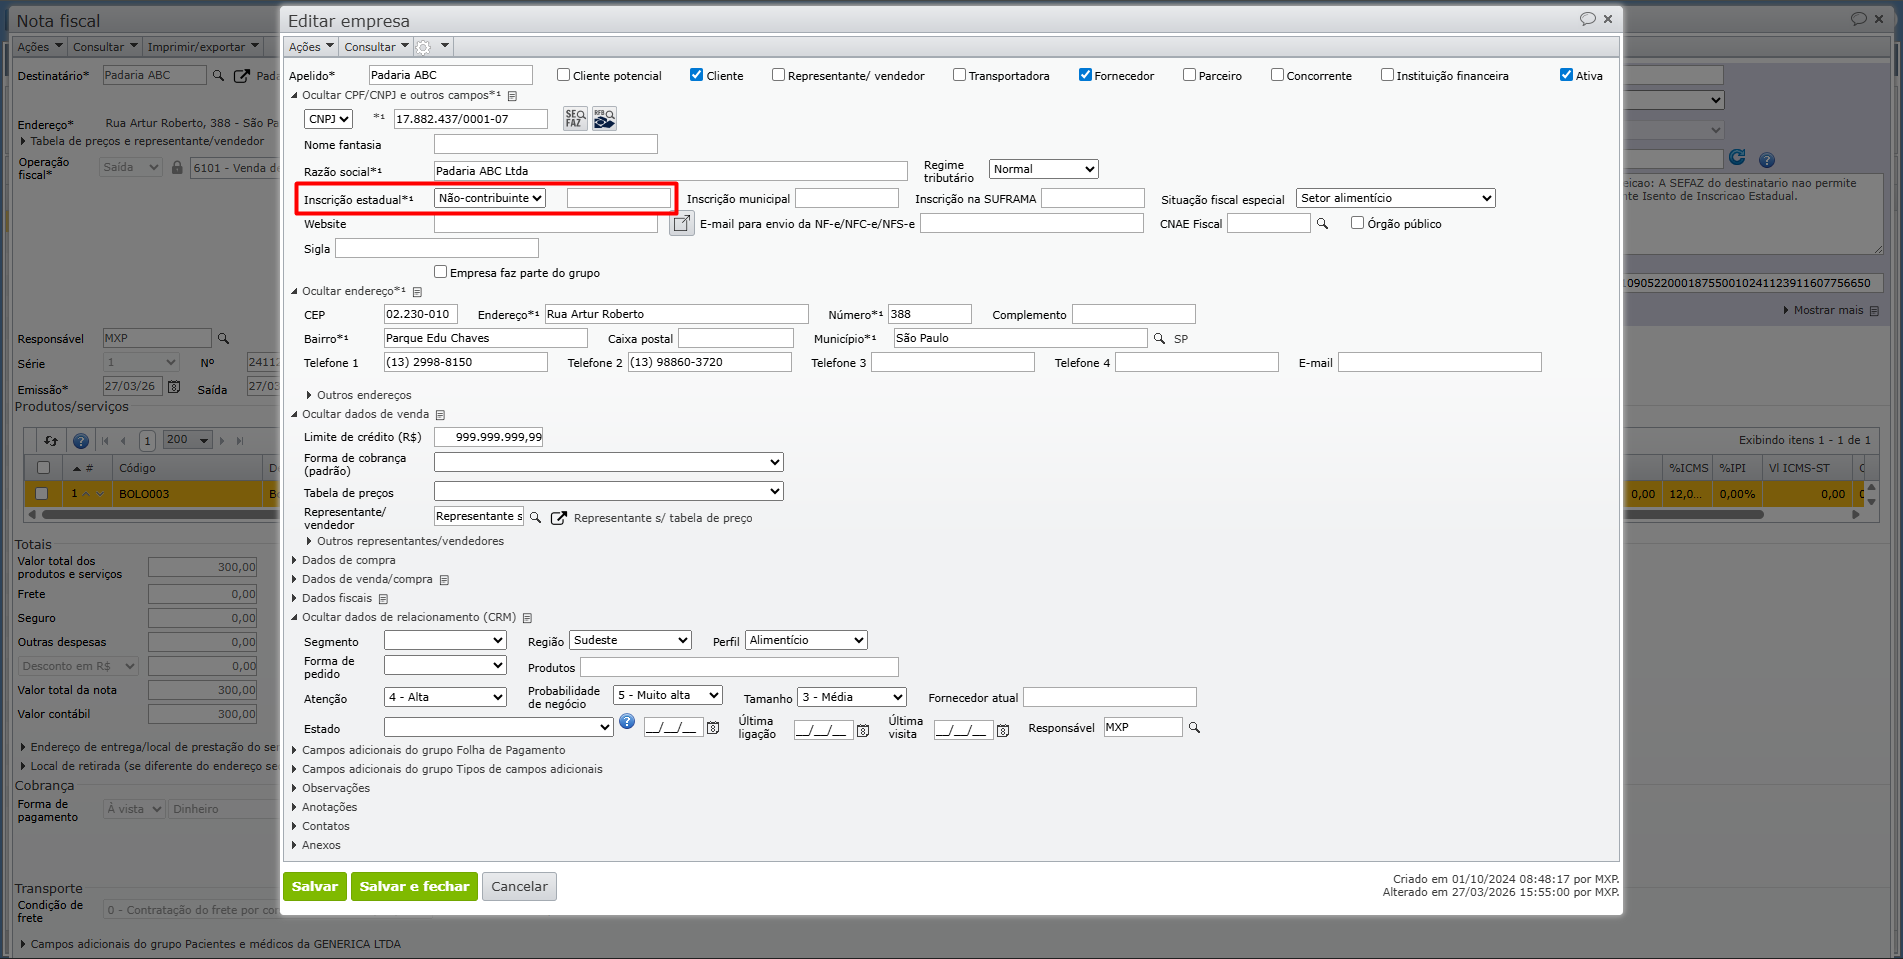This screenshot has width=1903, height=959.
Task: Open the Ações menu in Editar empresa
Action: point(310,47)
